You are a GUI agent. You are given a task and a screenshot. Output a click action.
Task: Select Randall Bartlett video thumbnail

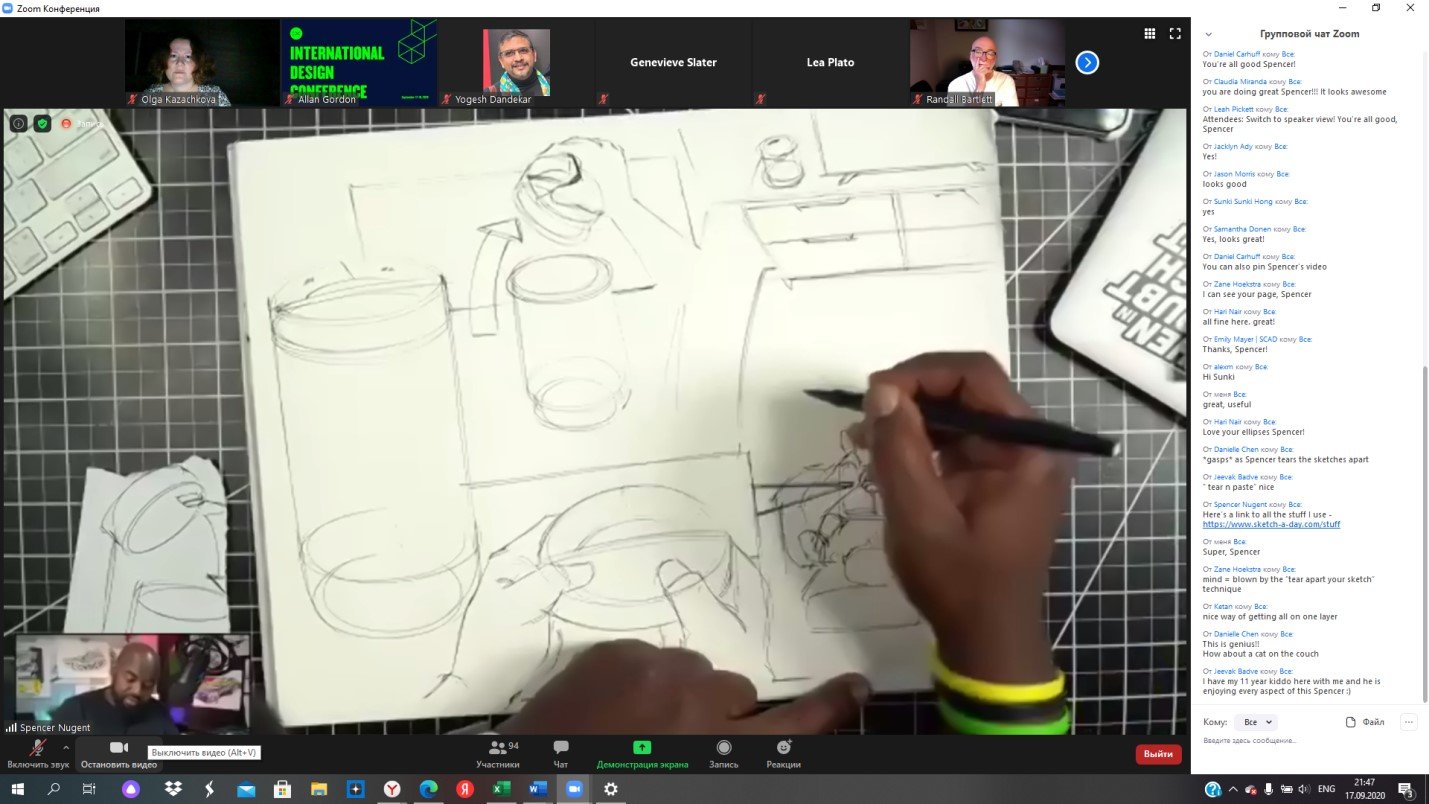tap(987, 62)
